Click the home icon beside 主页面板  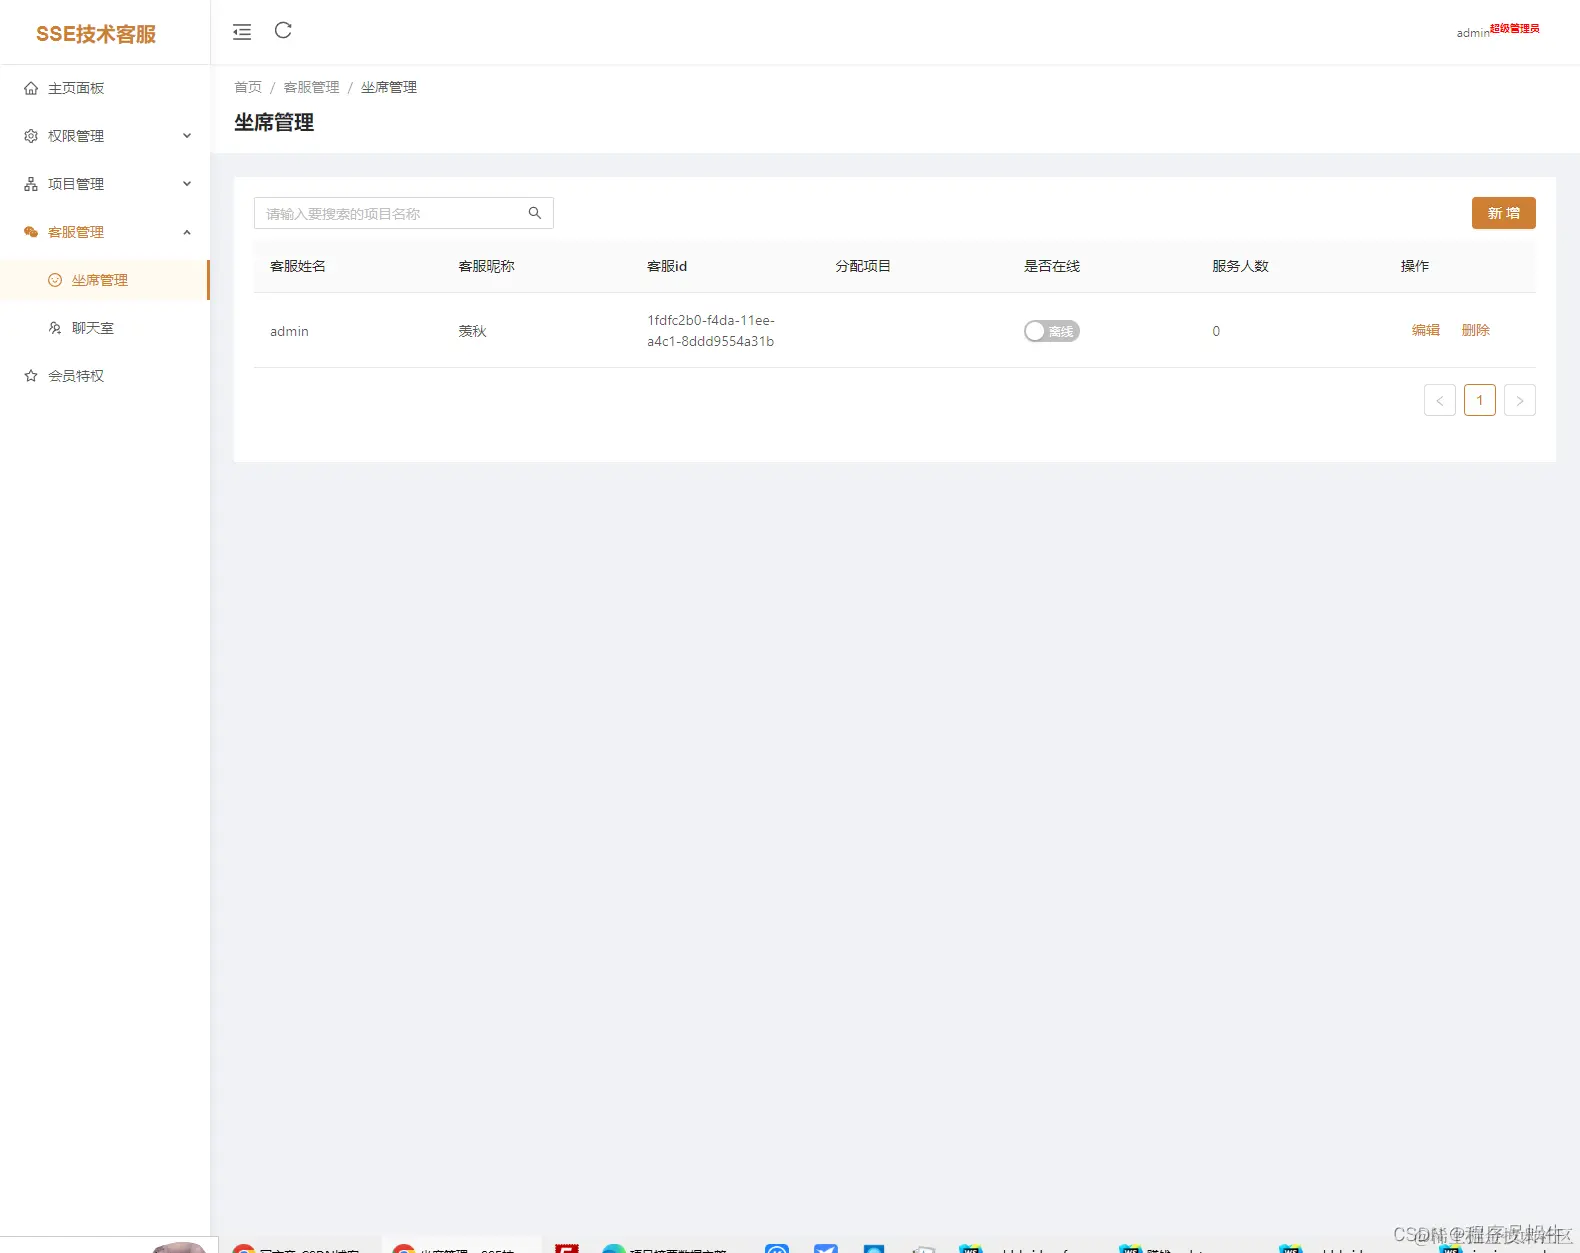point(31,88)
